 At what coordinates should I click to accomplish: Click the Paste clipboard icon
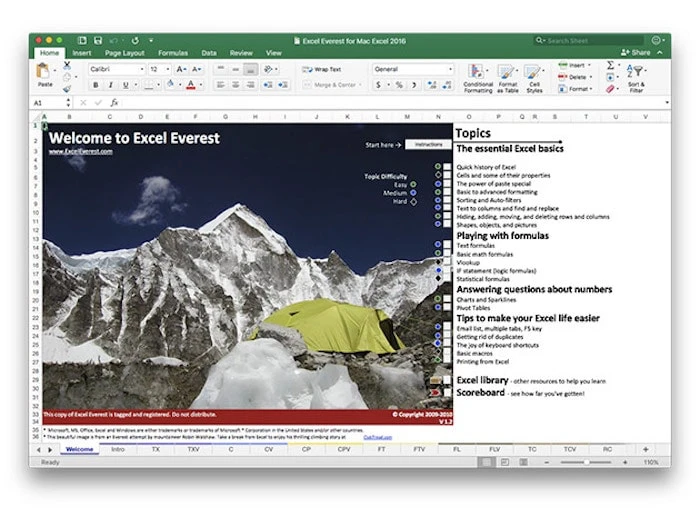[x=43, y=72]
